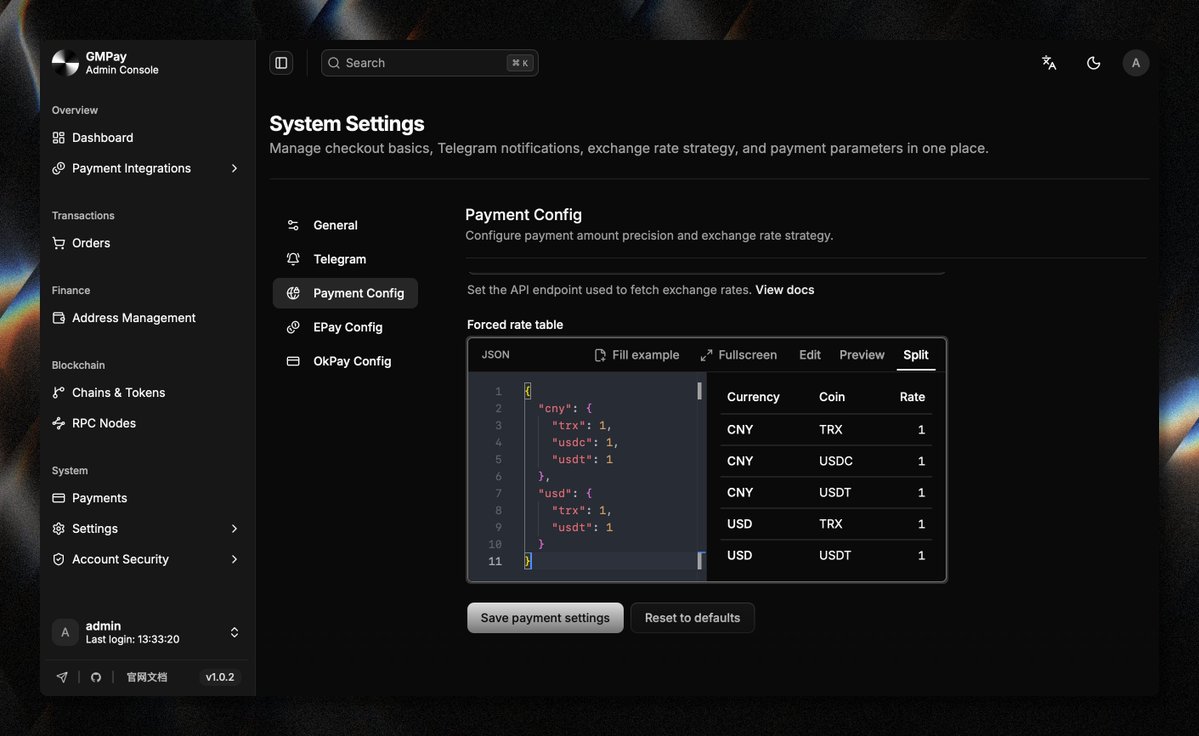Click the Payment Integrations link icon
Viewport: 1199px width, 736px height.
[58, 168]
